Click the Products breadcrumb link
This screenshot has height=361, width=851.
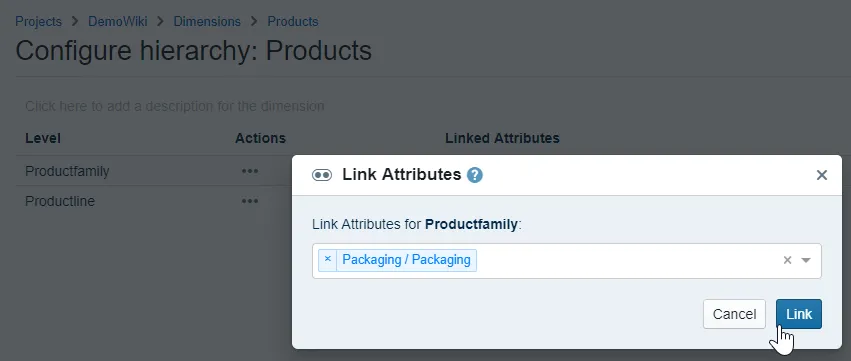tap(293, 22)
